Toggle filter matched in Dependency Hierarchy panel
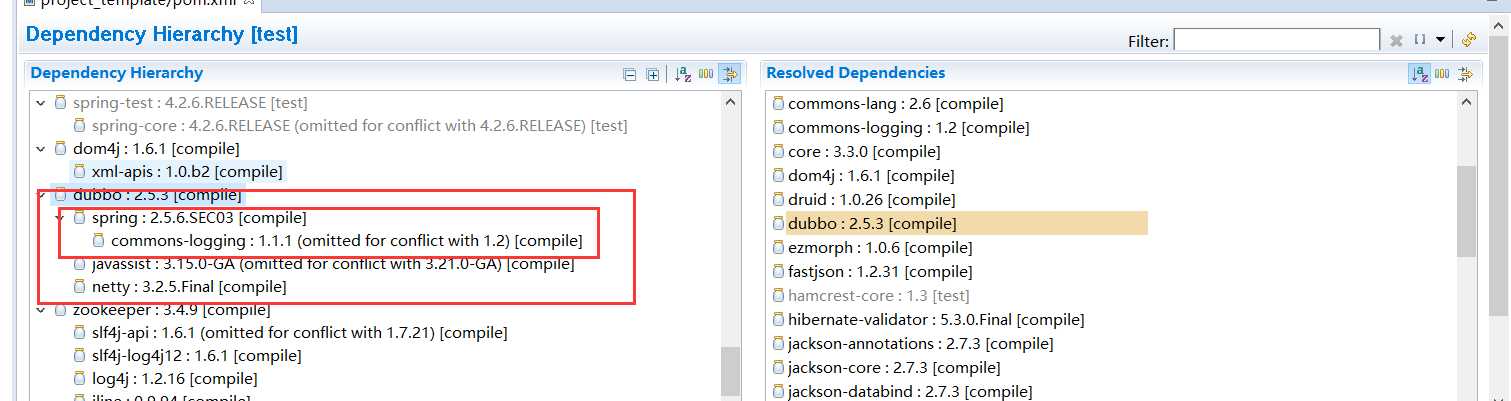 (729, 74)
